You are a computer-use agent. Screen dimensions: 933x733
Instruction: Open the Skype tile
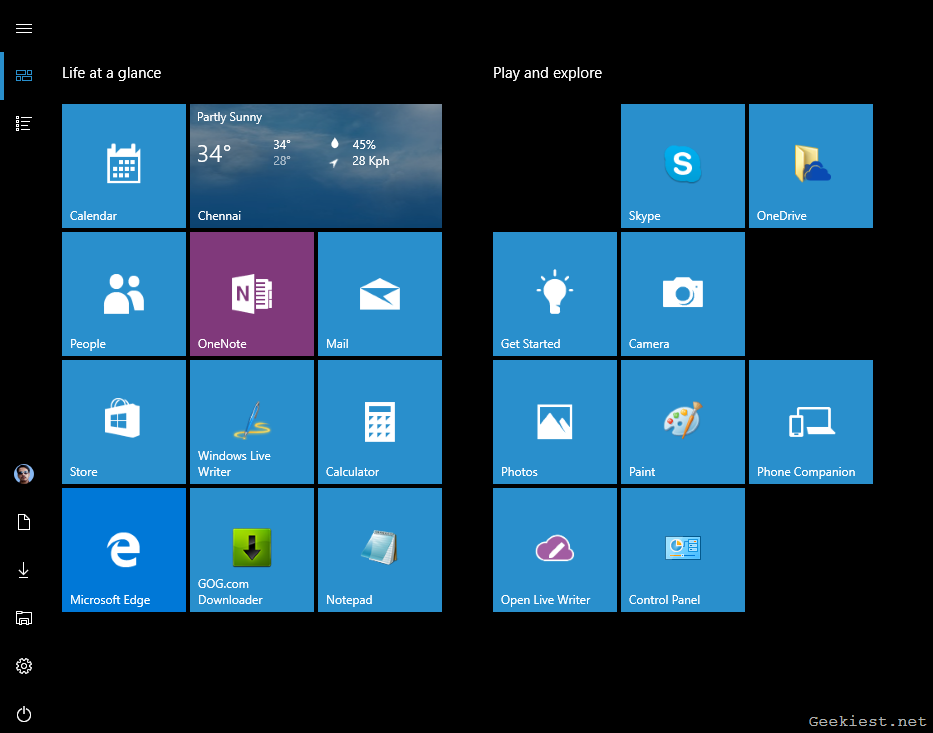point(683,166)
